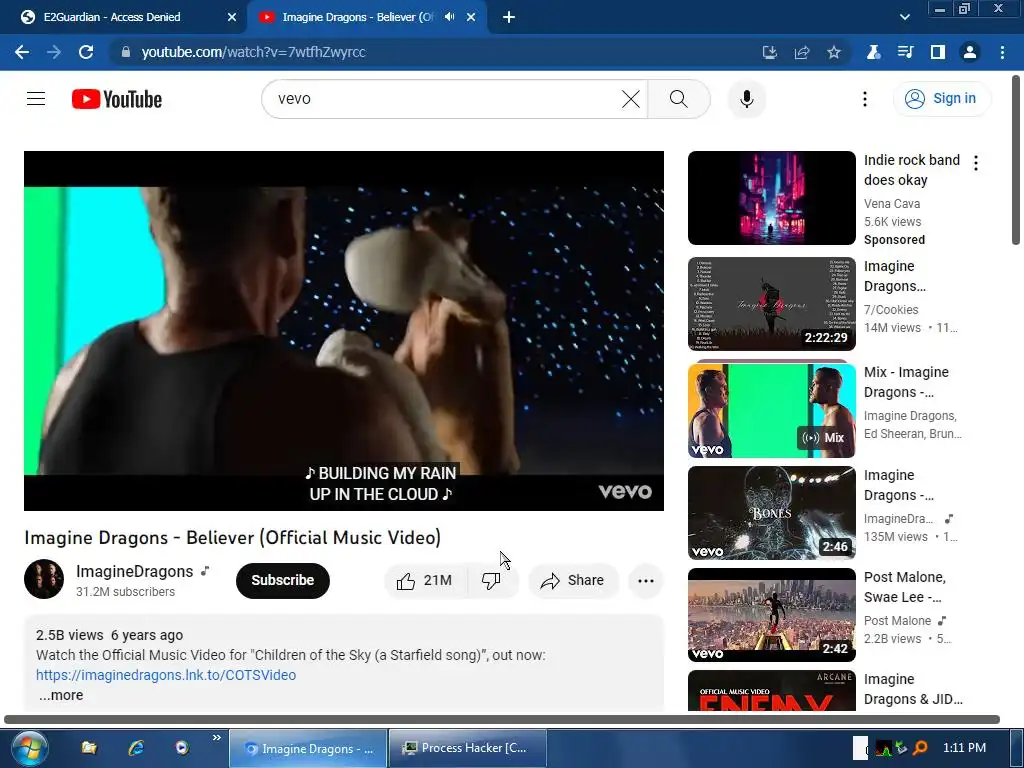Click Post Malone channel name
The width and height of the screenshot is (1024, 768).
pos(897,620)
